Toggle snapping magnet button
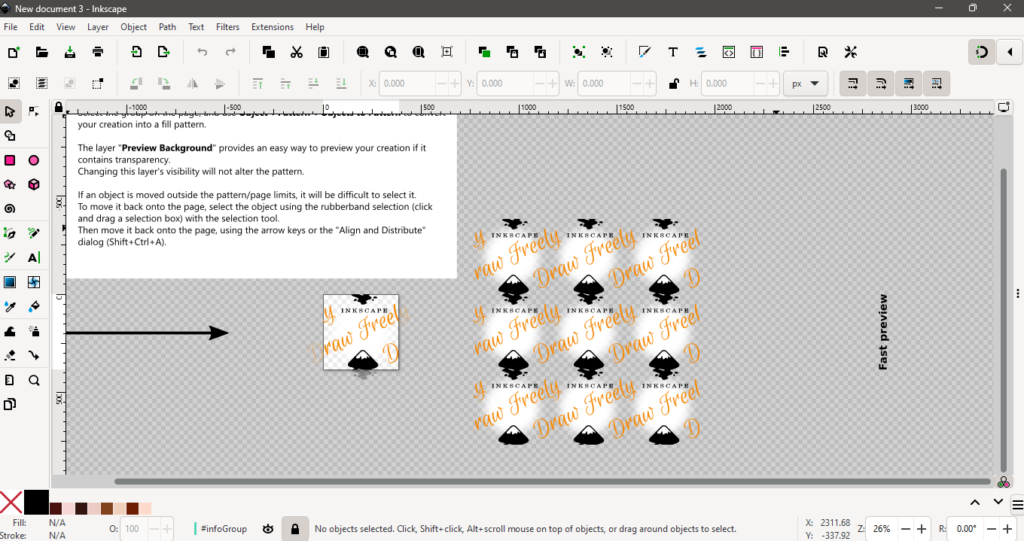The height and width of the screenshot is (541, 1024). coord(982,52)
